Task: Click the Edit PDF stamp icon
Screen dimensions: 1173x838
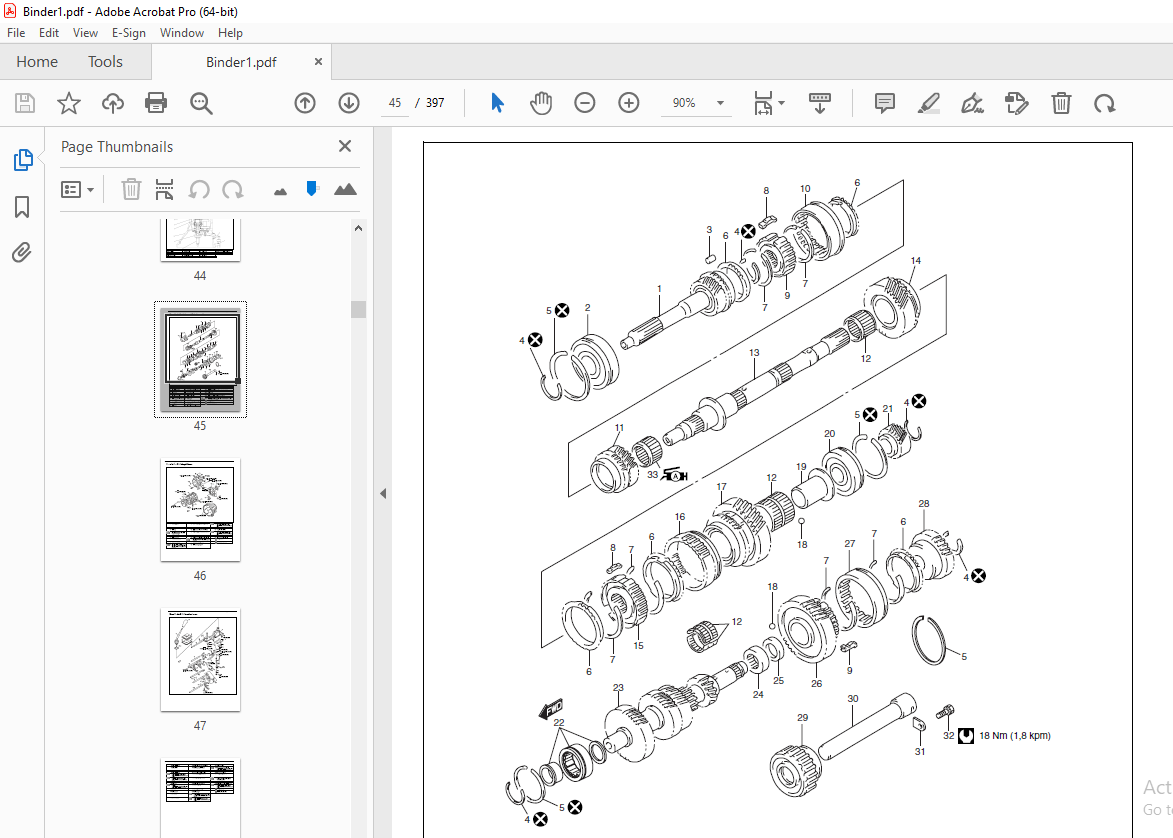Action: tap(1017, 103)
